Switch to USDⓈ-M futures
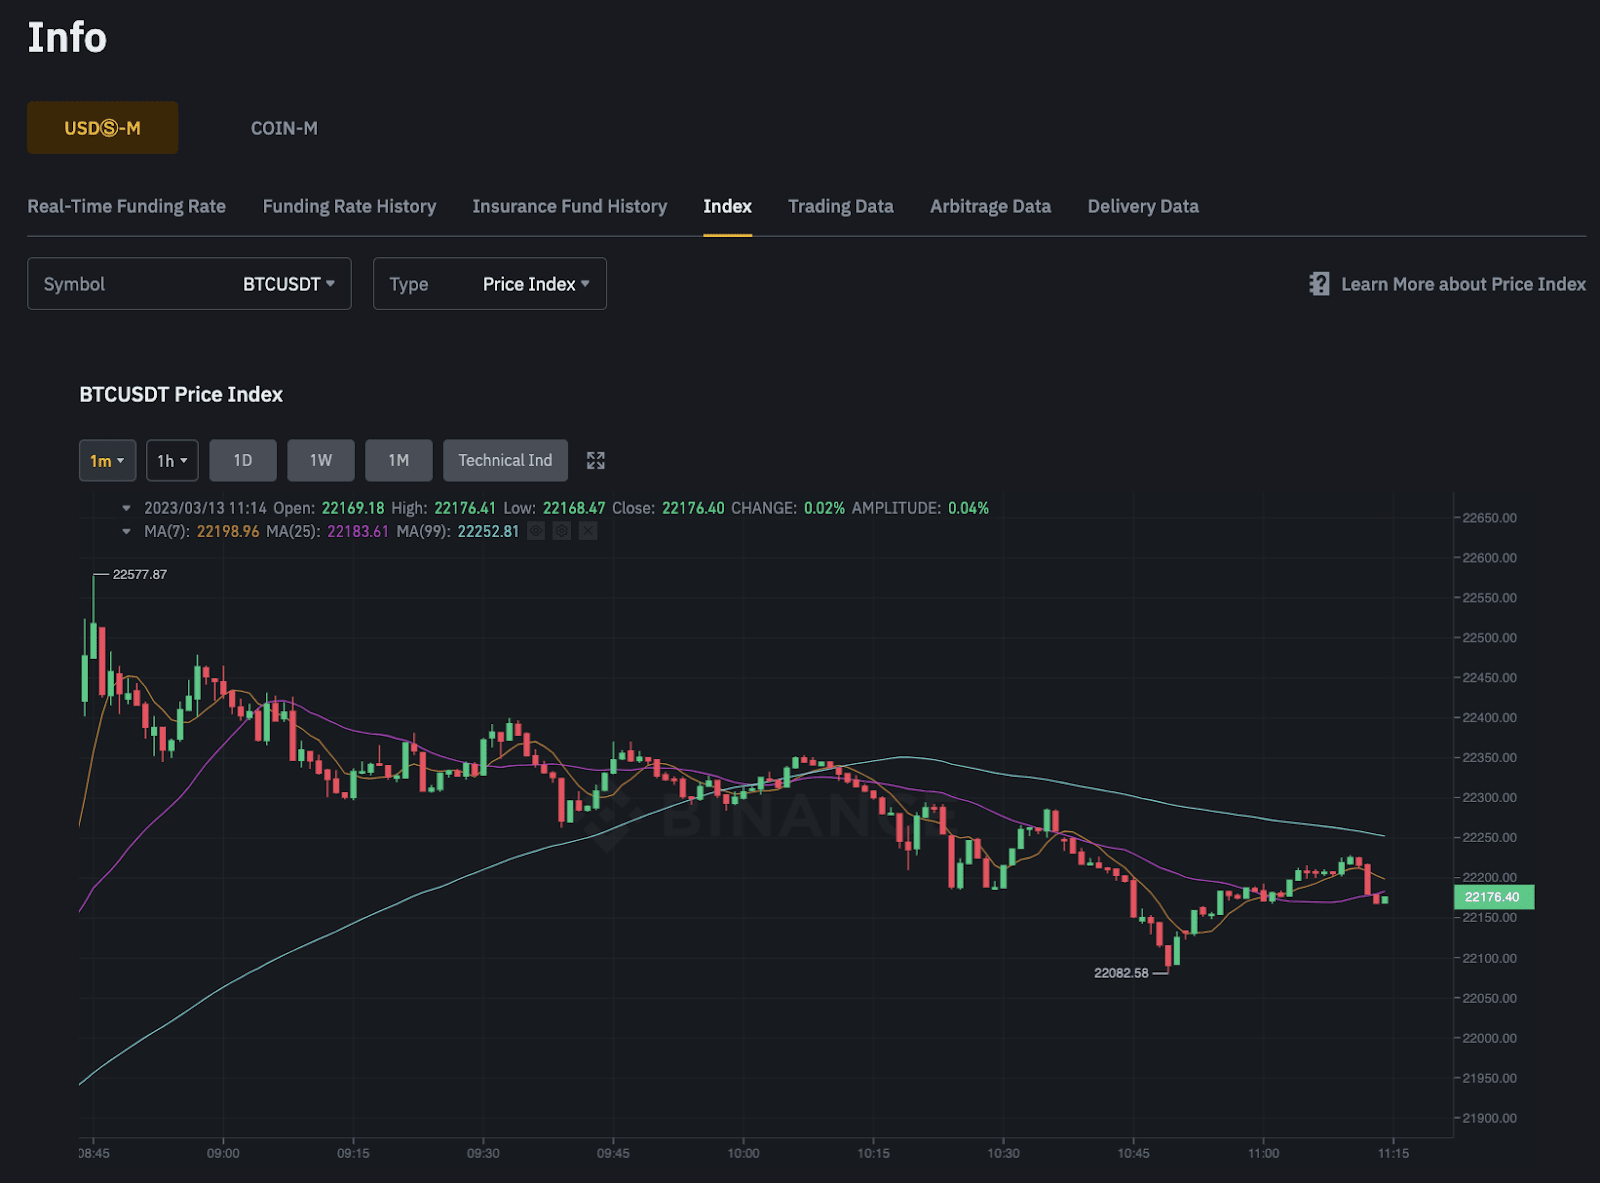 [x=102, y=128]
